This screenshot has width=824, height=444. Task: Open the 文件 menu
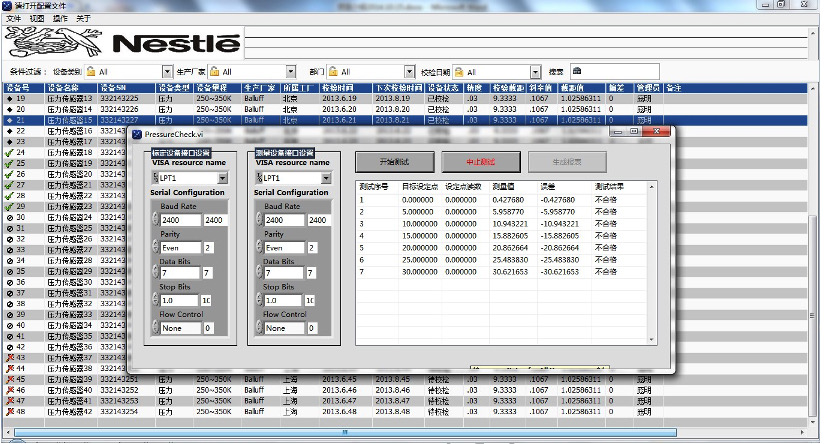[x=13, y=18]
